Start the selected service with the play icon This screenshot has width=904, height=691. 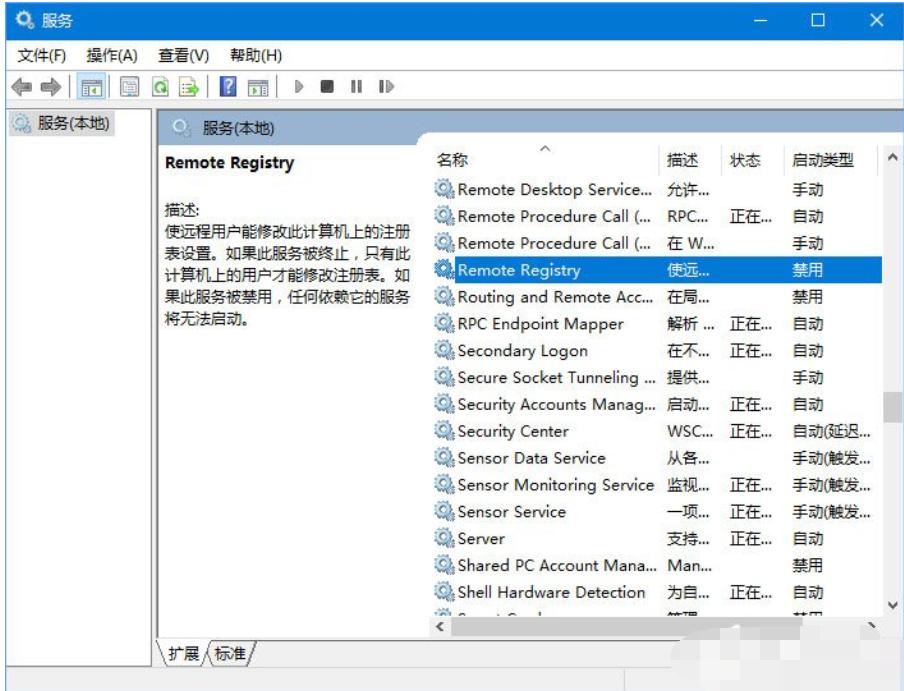point(299,86)
